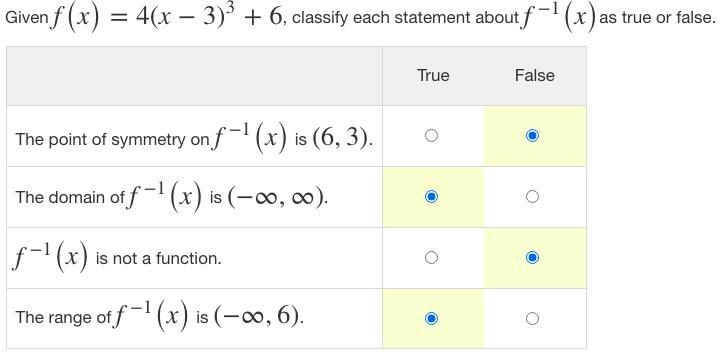
Task: Choose False for 'is not a function'
Action: [532, 257]
